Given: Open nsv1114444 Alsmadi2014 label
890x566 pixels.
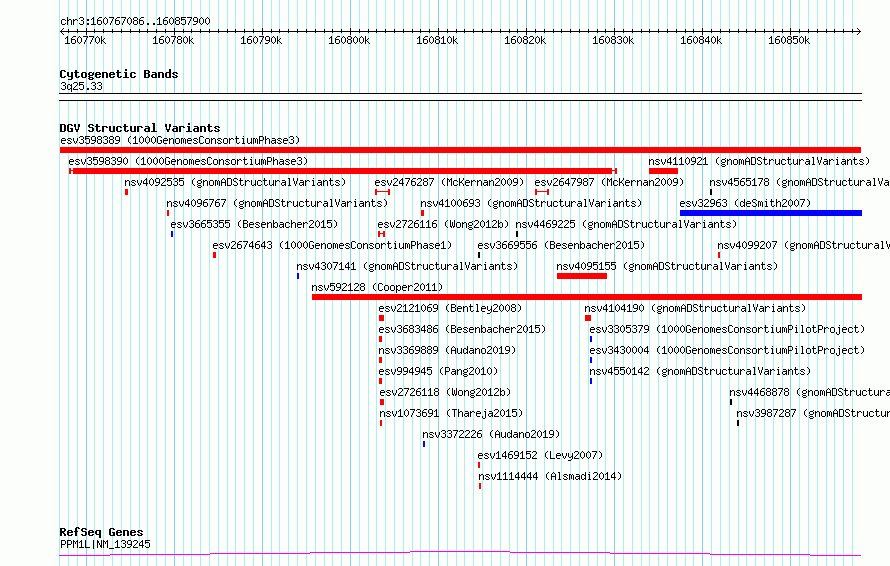Looking at the screenshot, I should coord(550,476).
